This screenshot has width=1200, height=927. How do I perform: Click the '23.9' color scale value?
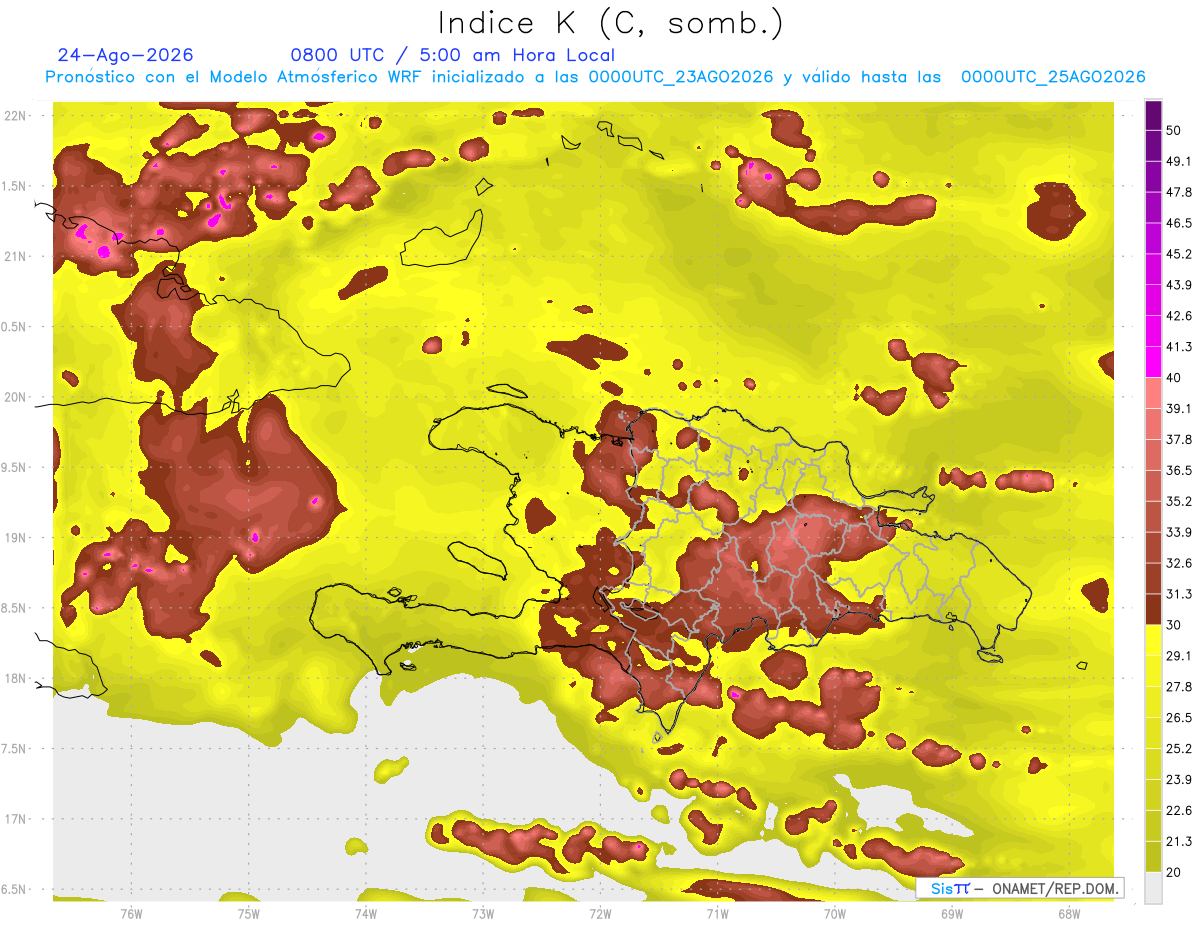(x=1179, y=779)
